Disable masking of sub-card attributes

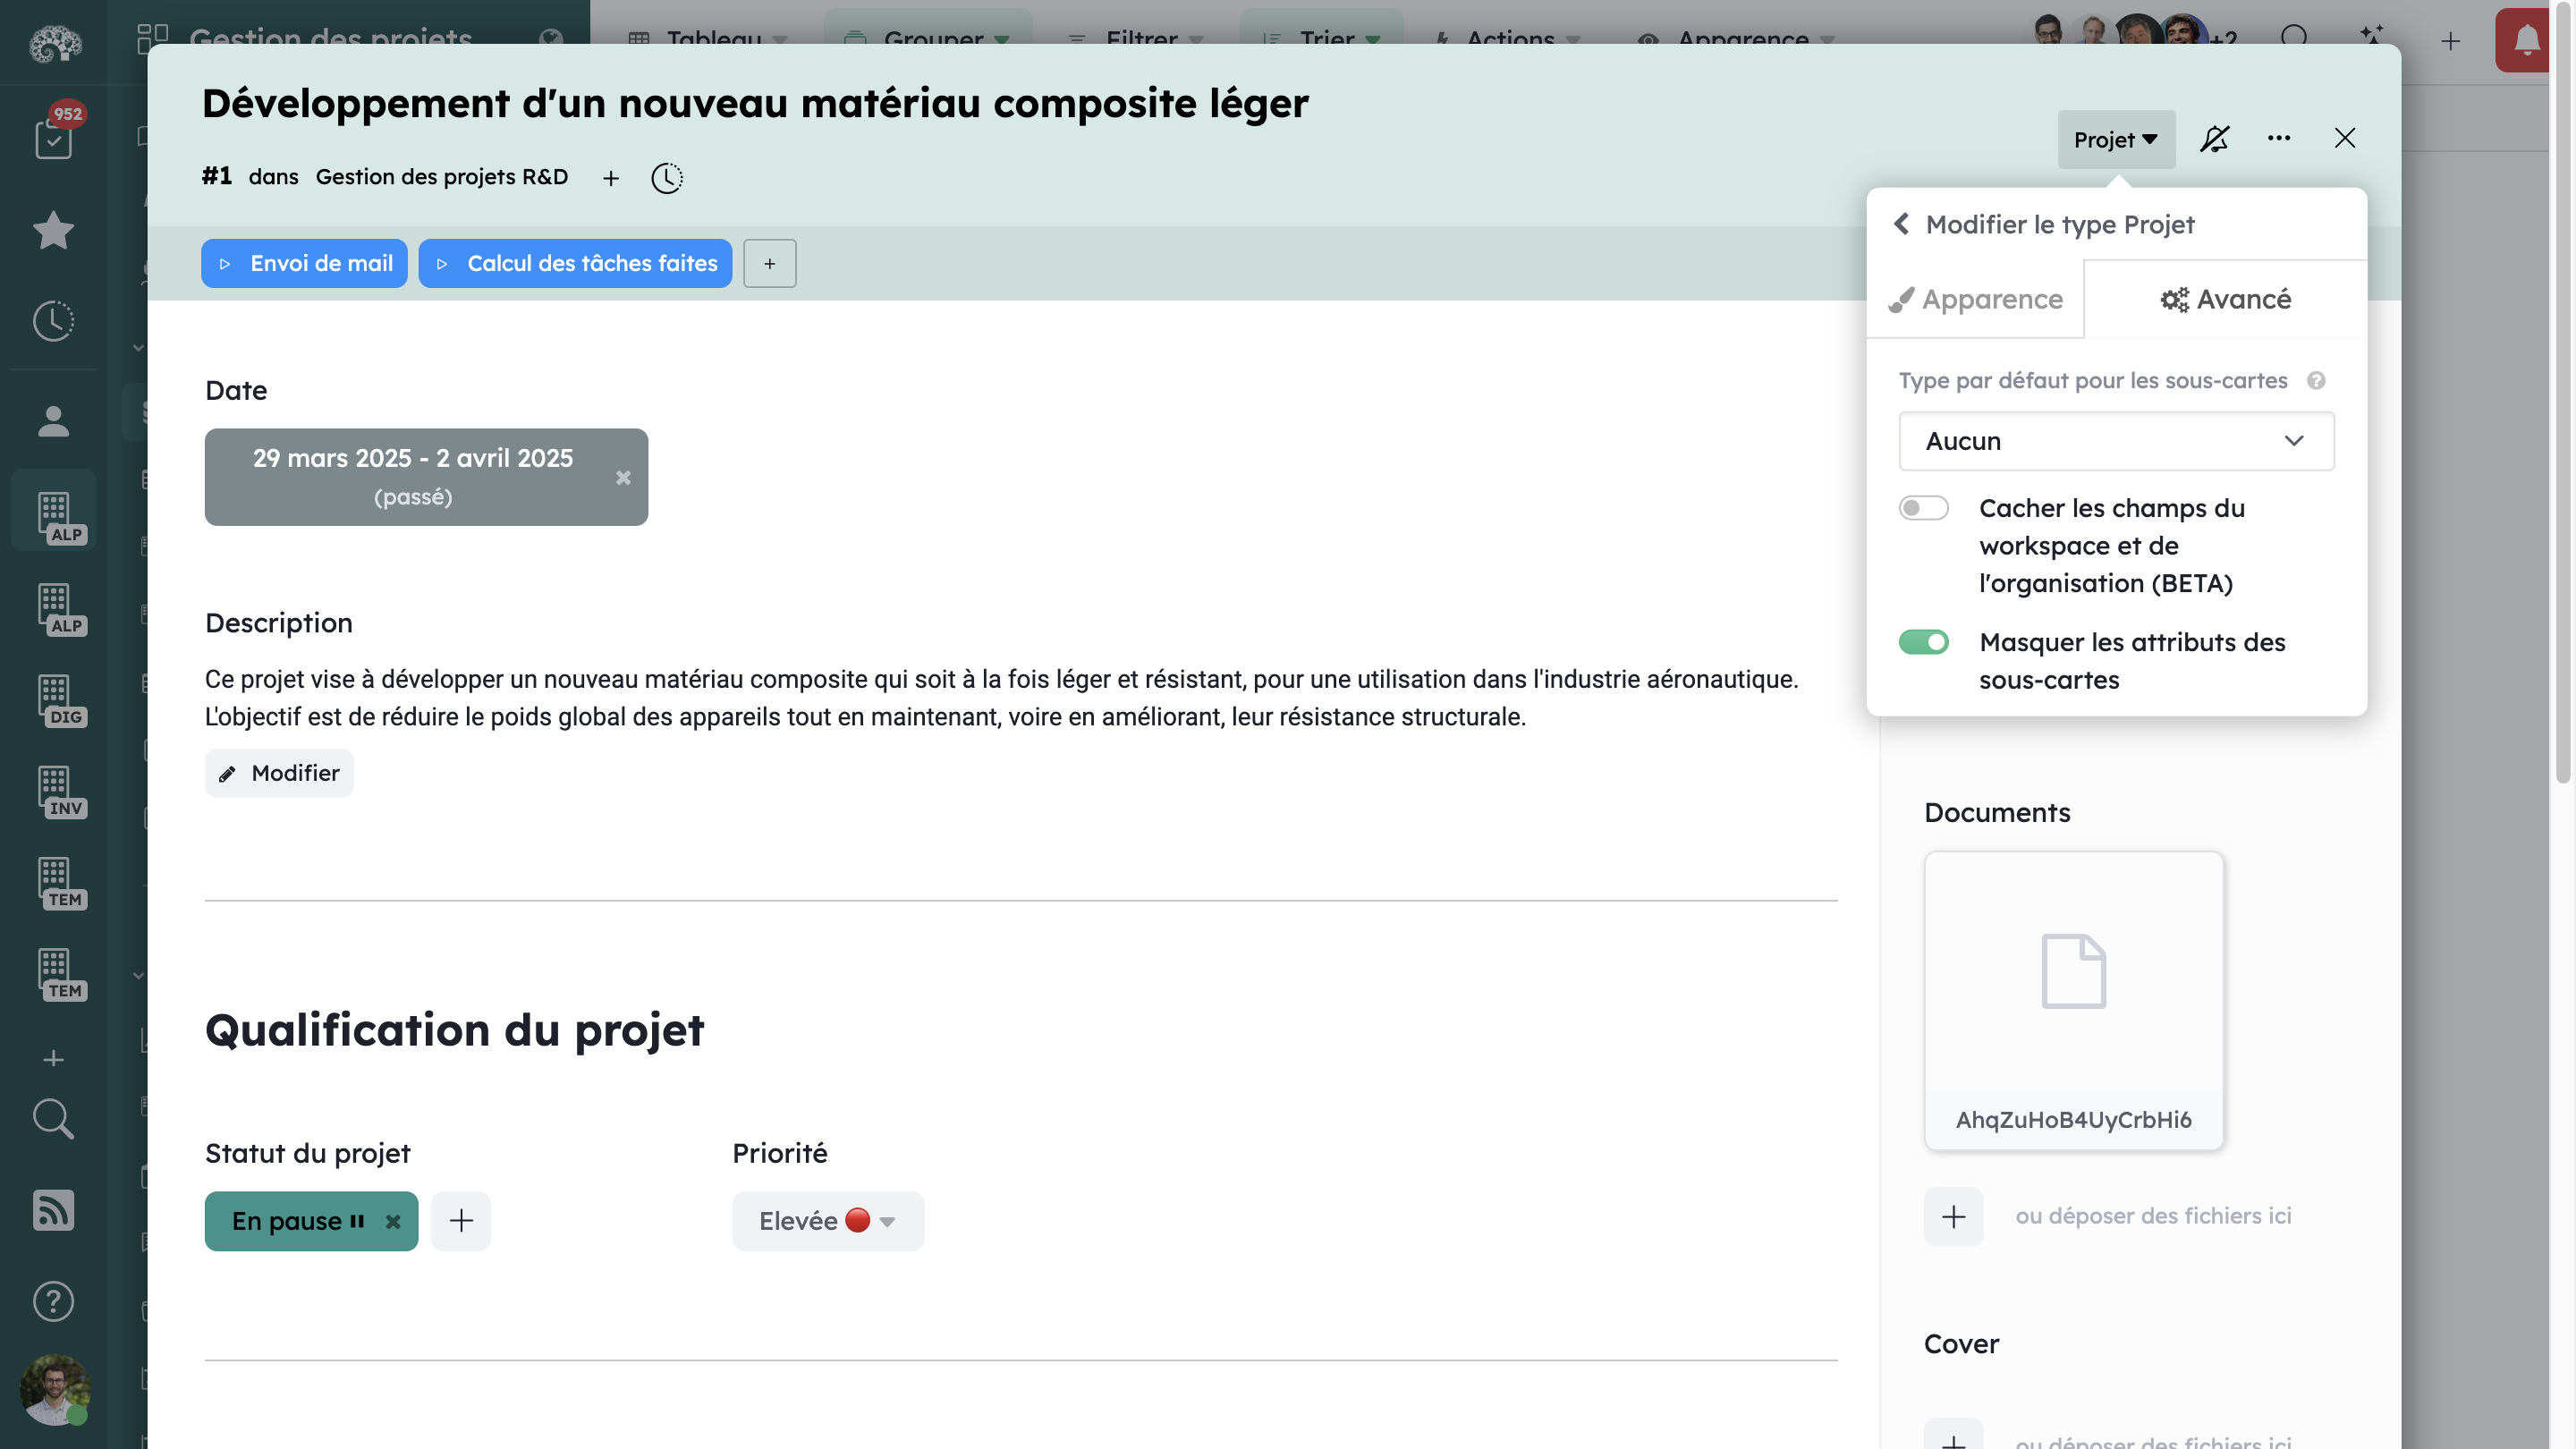coord(1925,642)
